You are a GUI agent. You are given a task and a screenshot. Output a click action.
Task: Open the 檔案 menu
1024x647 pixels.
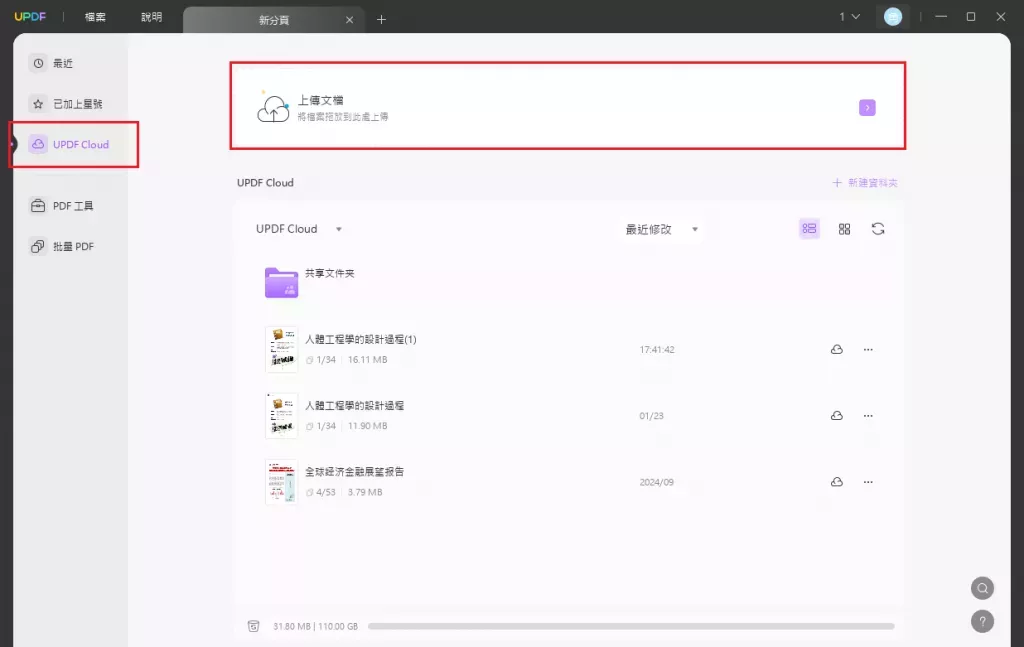95,17
